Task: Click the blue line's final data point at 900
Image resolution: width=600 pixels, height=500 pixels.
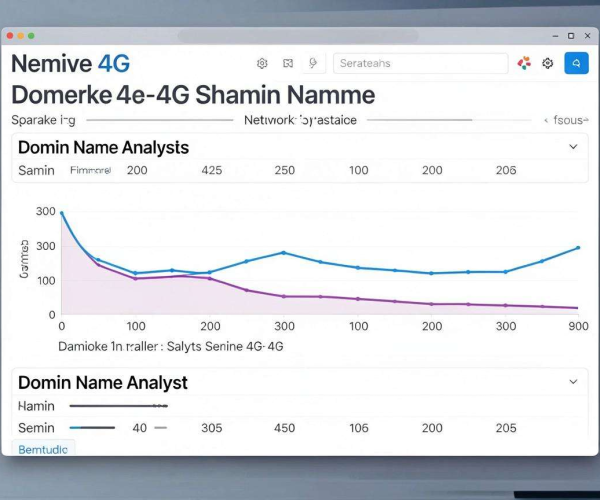Action: coord(578,248)
